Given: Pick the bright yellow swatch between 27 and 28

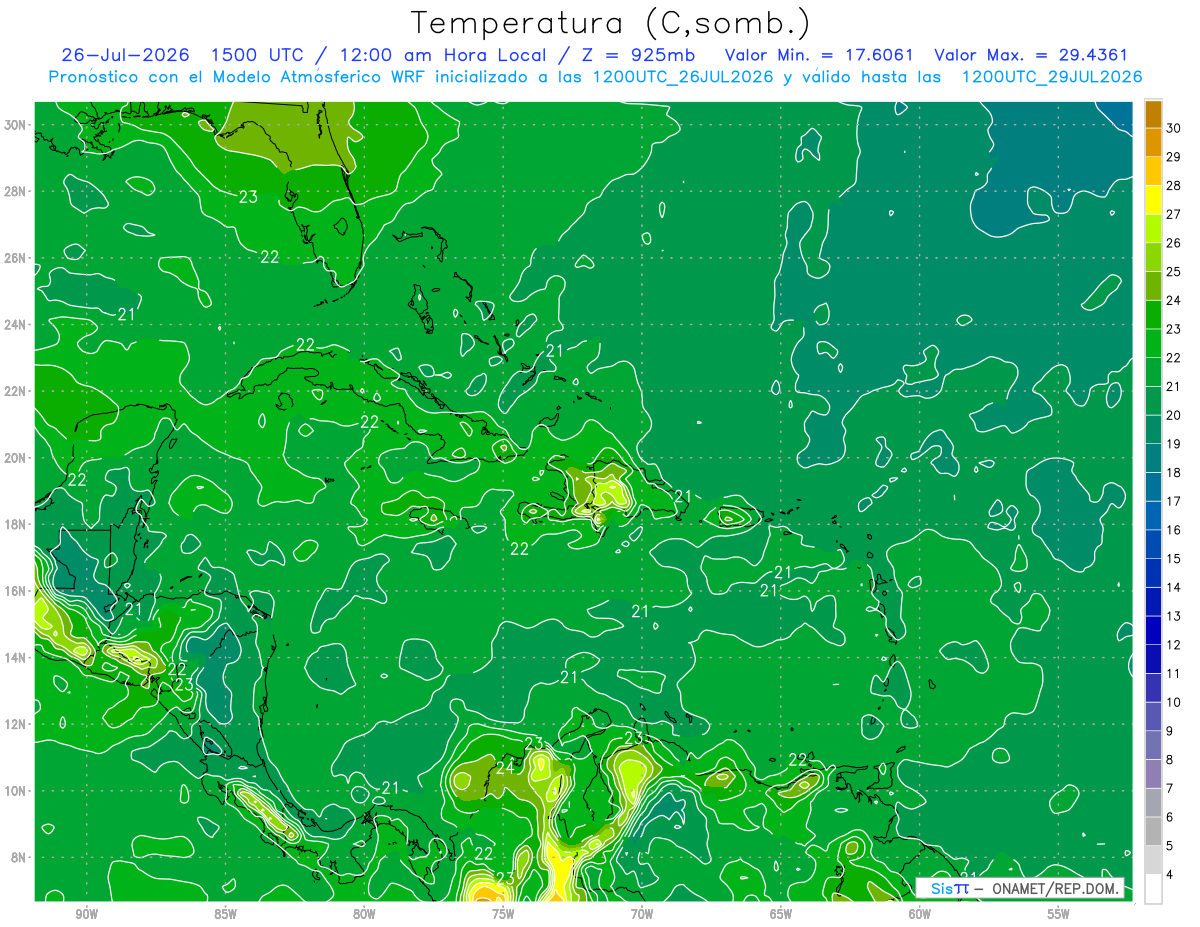Looking at the screenshot, I should (x=1153, y=199).
